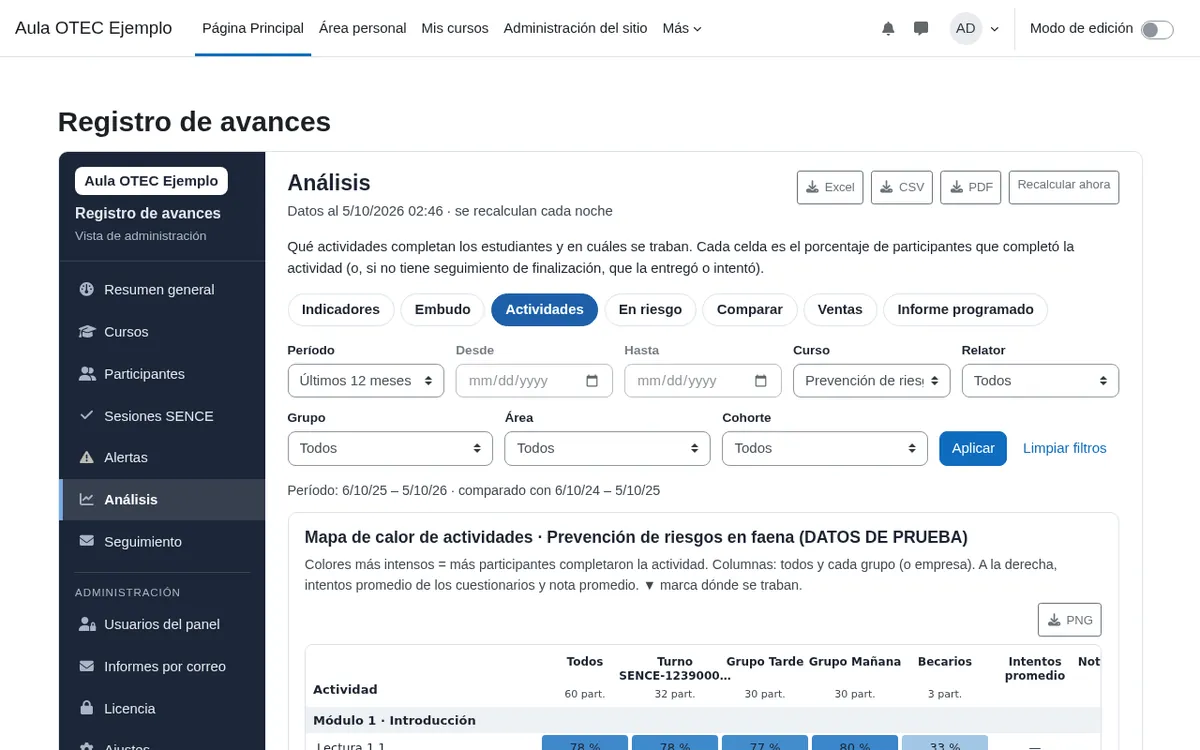Click the Participantes people icon
This screenshot has width=1200, height=750.
[86, 373]
